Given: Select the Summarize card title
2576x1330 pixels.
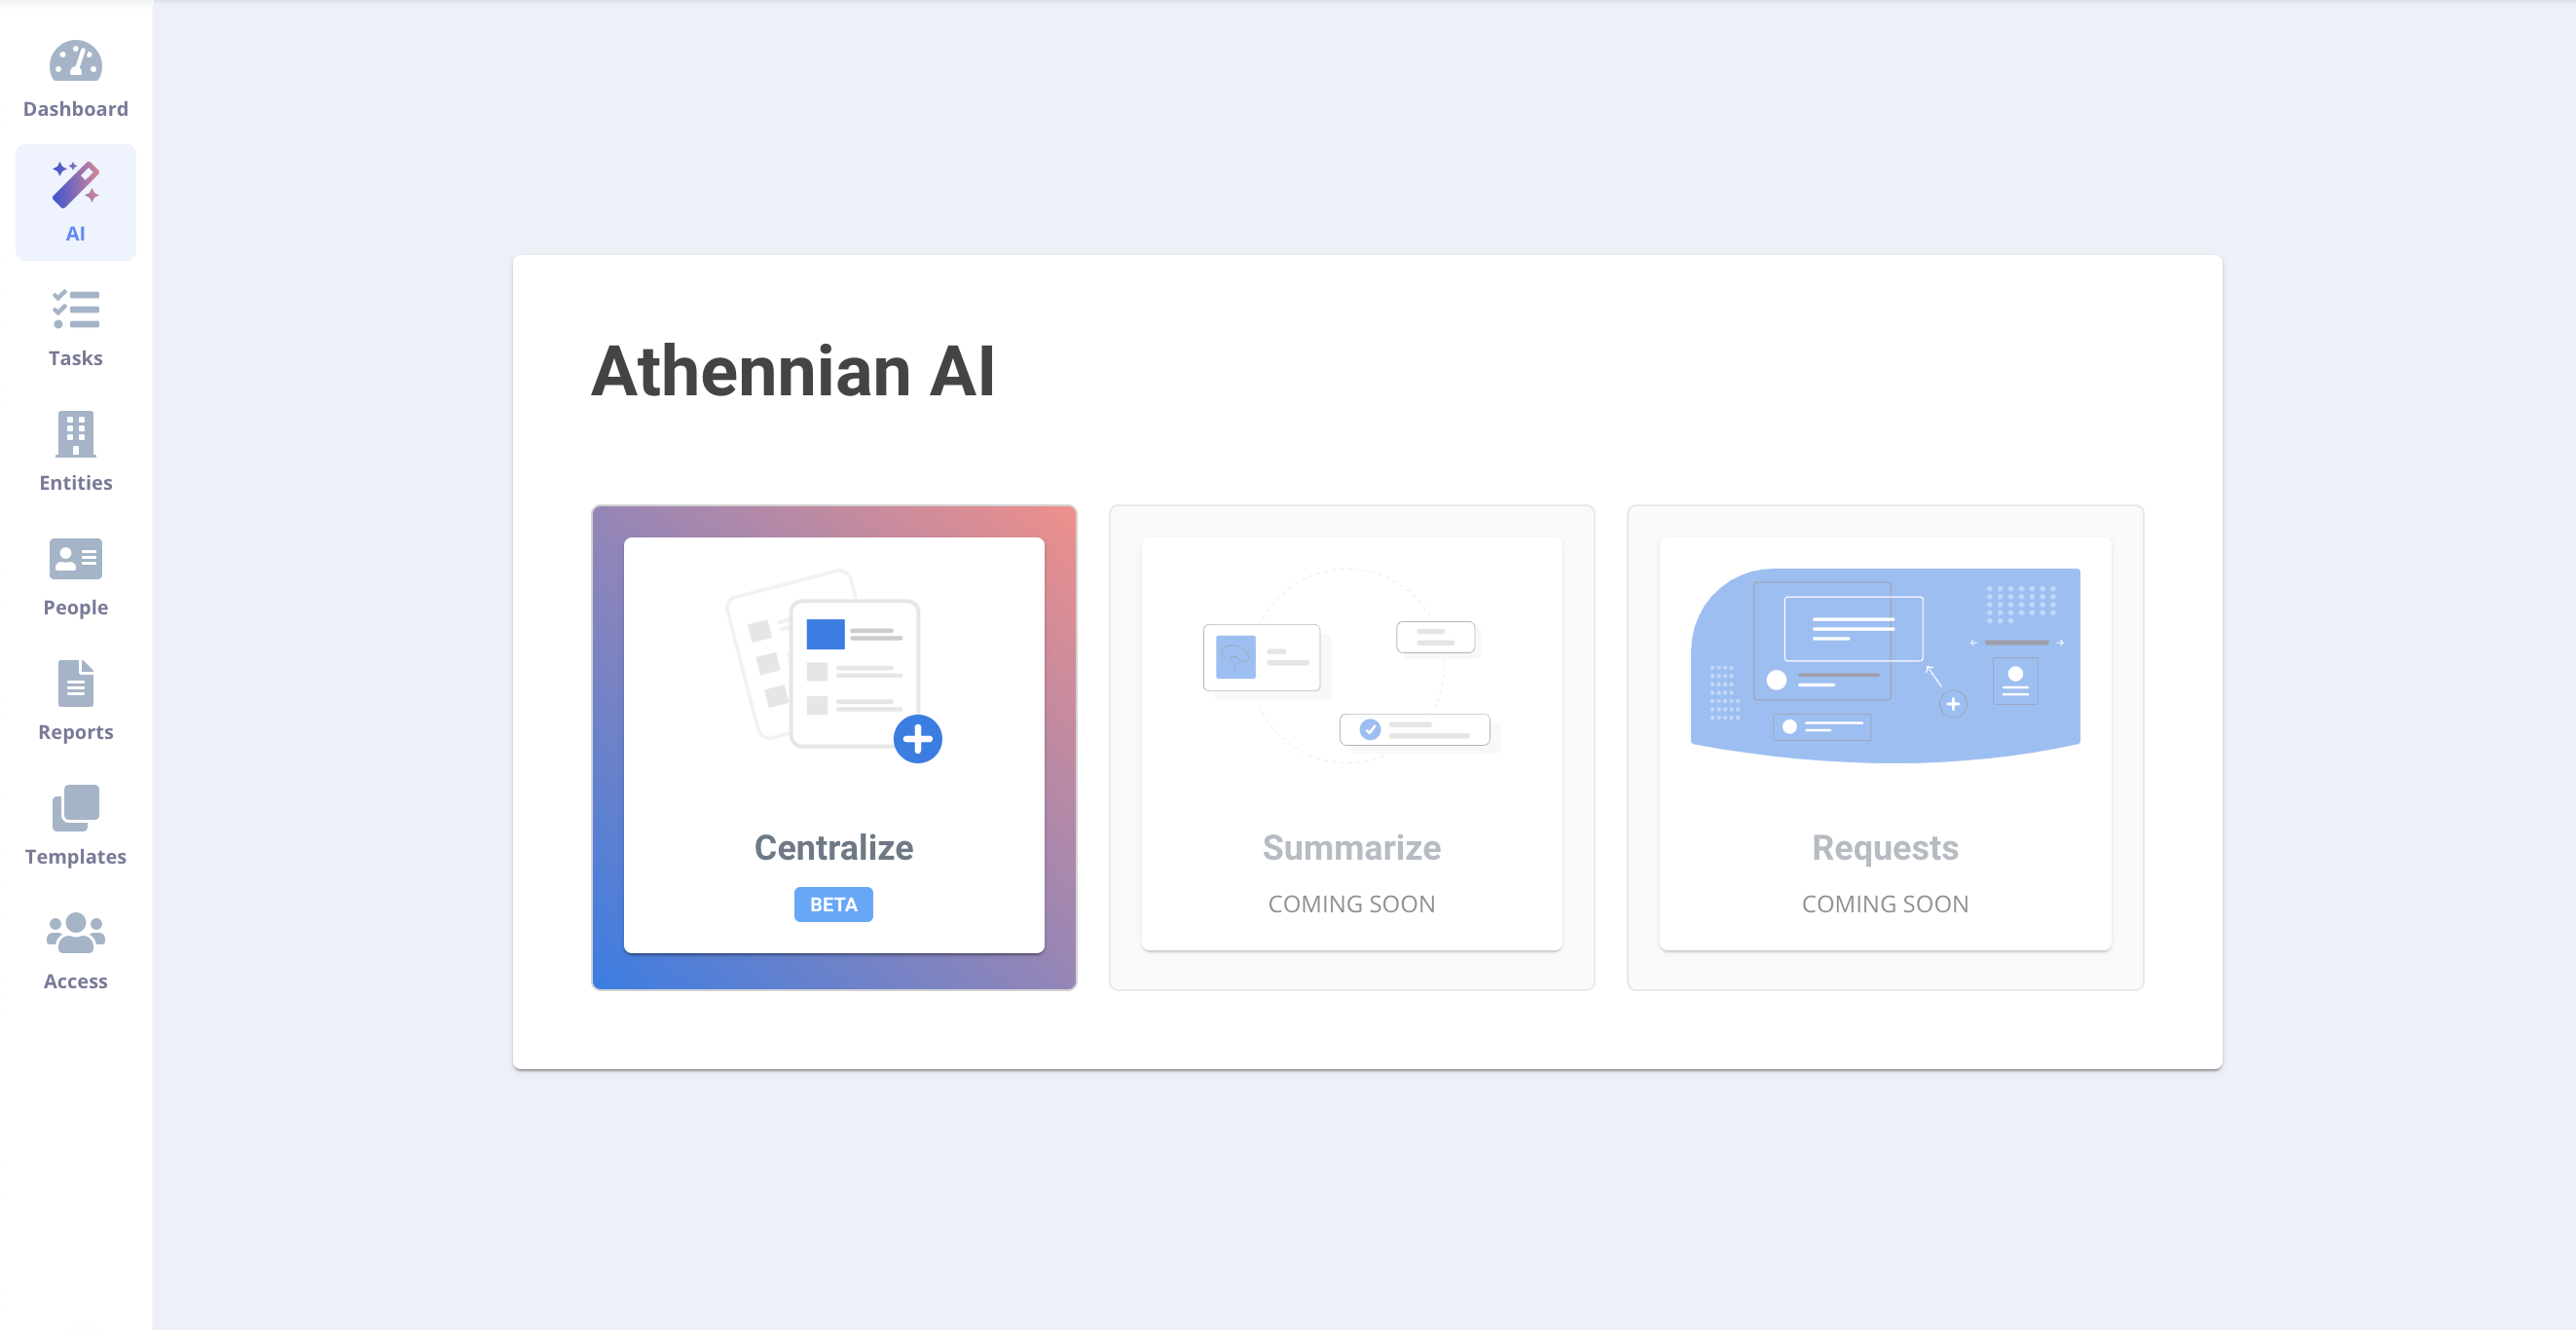Looking at the screenshot, I should (x=1352, y=847).
